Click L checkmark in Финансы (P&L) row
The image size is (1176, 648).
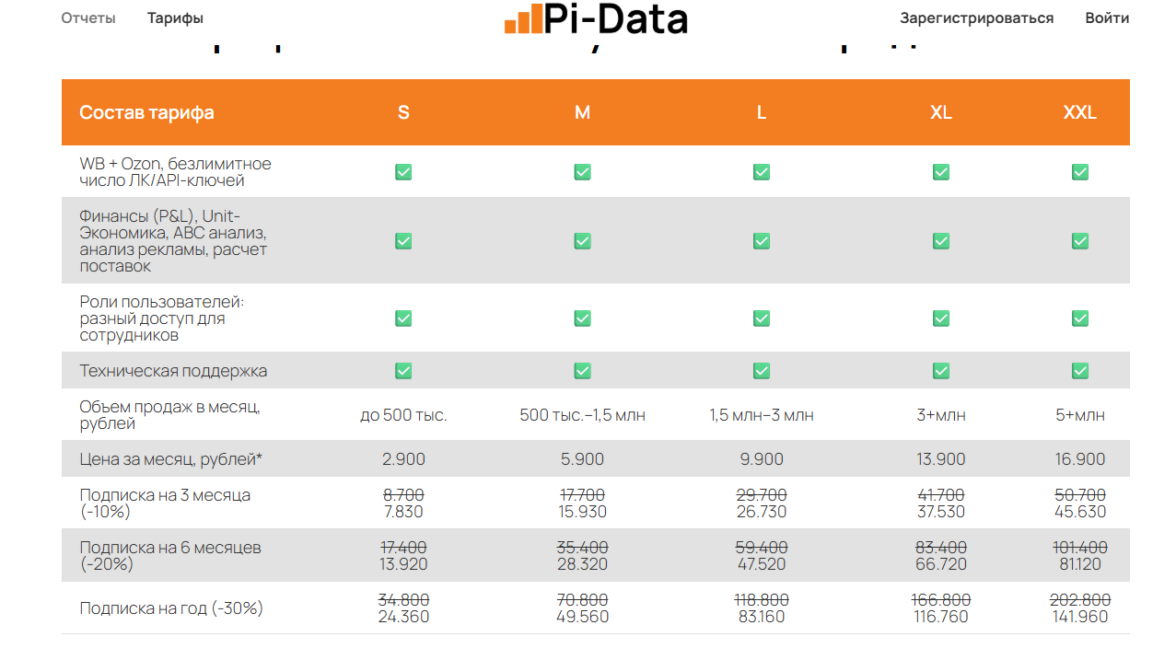click(761, 241)
